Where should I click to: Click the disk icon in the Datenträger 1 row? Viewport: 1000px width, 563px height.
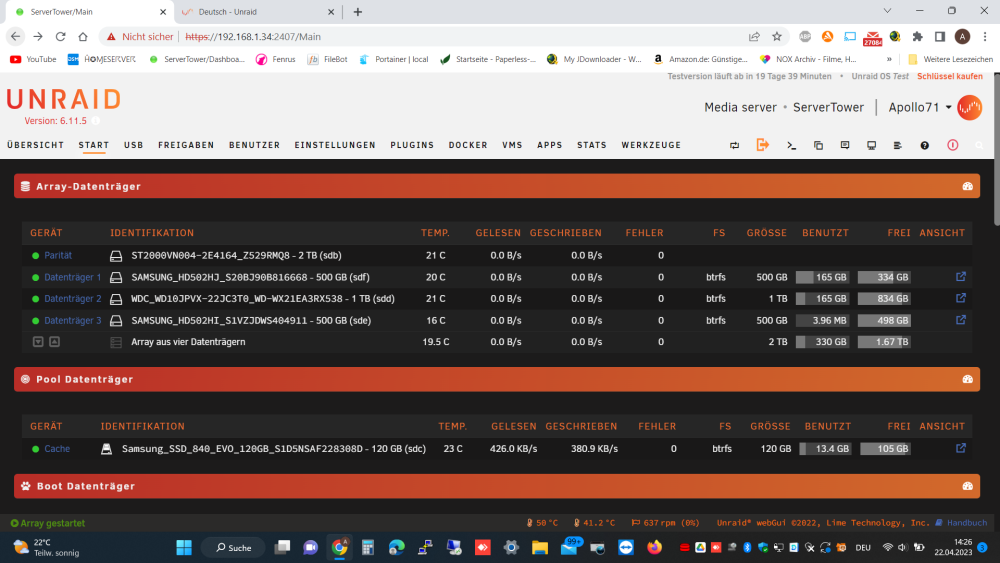[115, 277]
